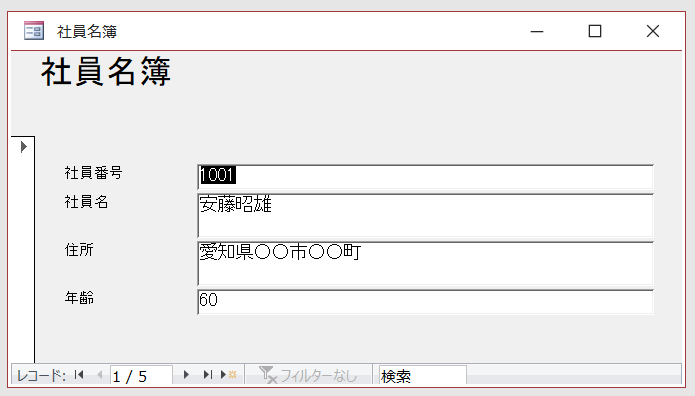Viewport: 695px width, 396px height.
Task: Click the 検索 search box
Action: point(422,376)
